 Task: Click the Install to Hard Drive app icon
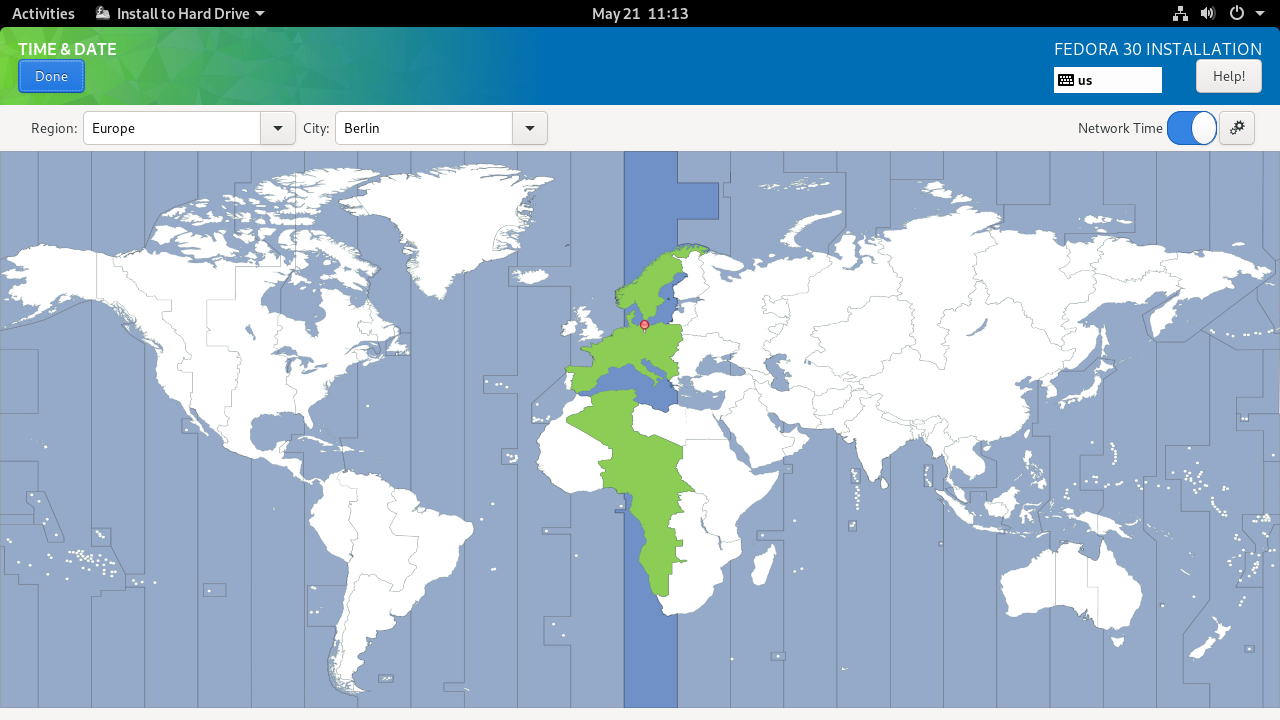click(x=103, y=13)
